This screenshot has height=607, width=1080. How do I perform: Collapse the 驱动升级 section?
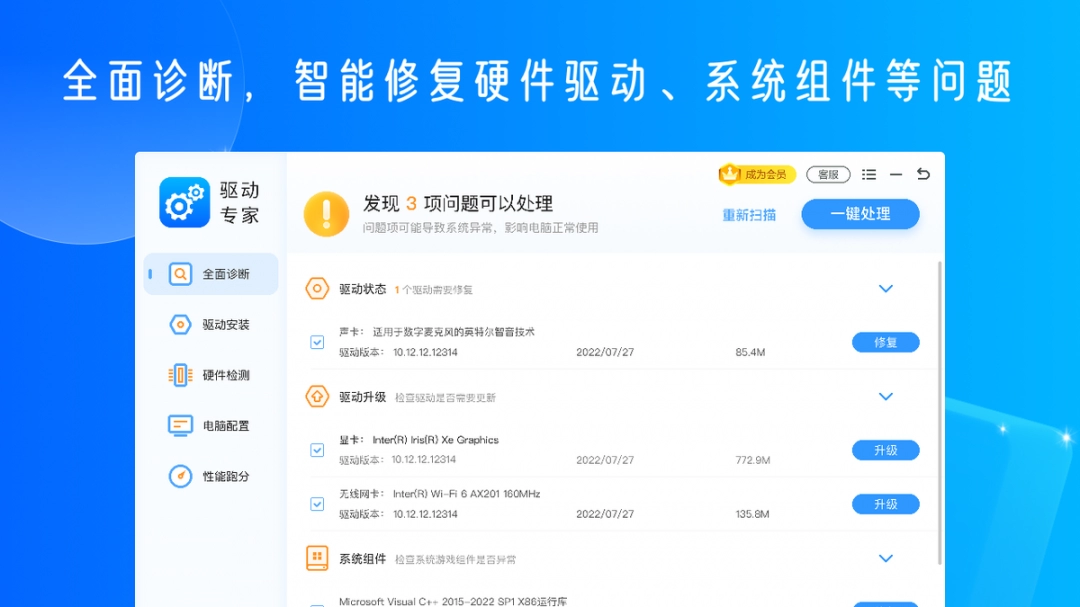pyautogui.click(x=885, y=396)
